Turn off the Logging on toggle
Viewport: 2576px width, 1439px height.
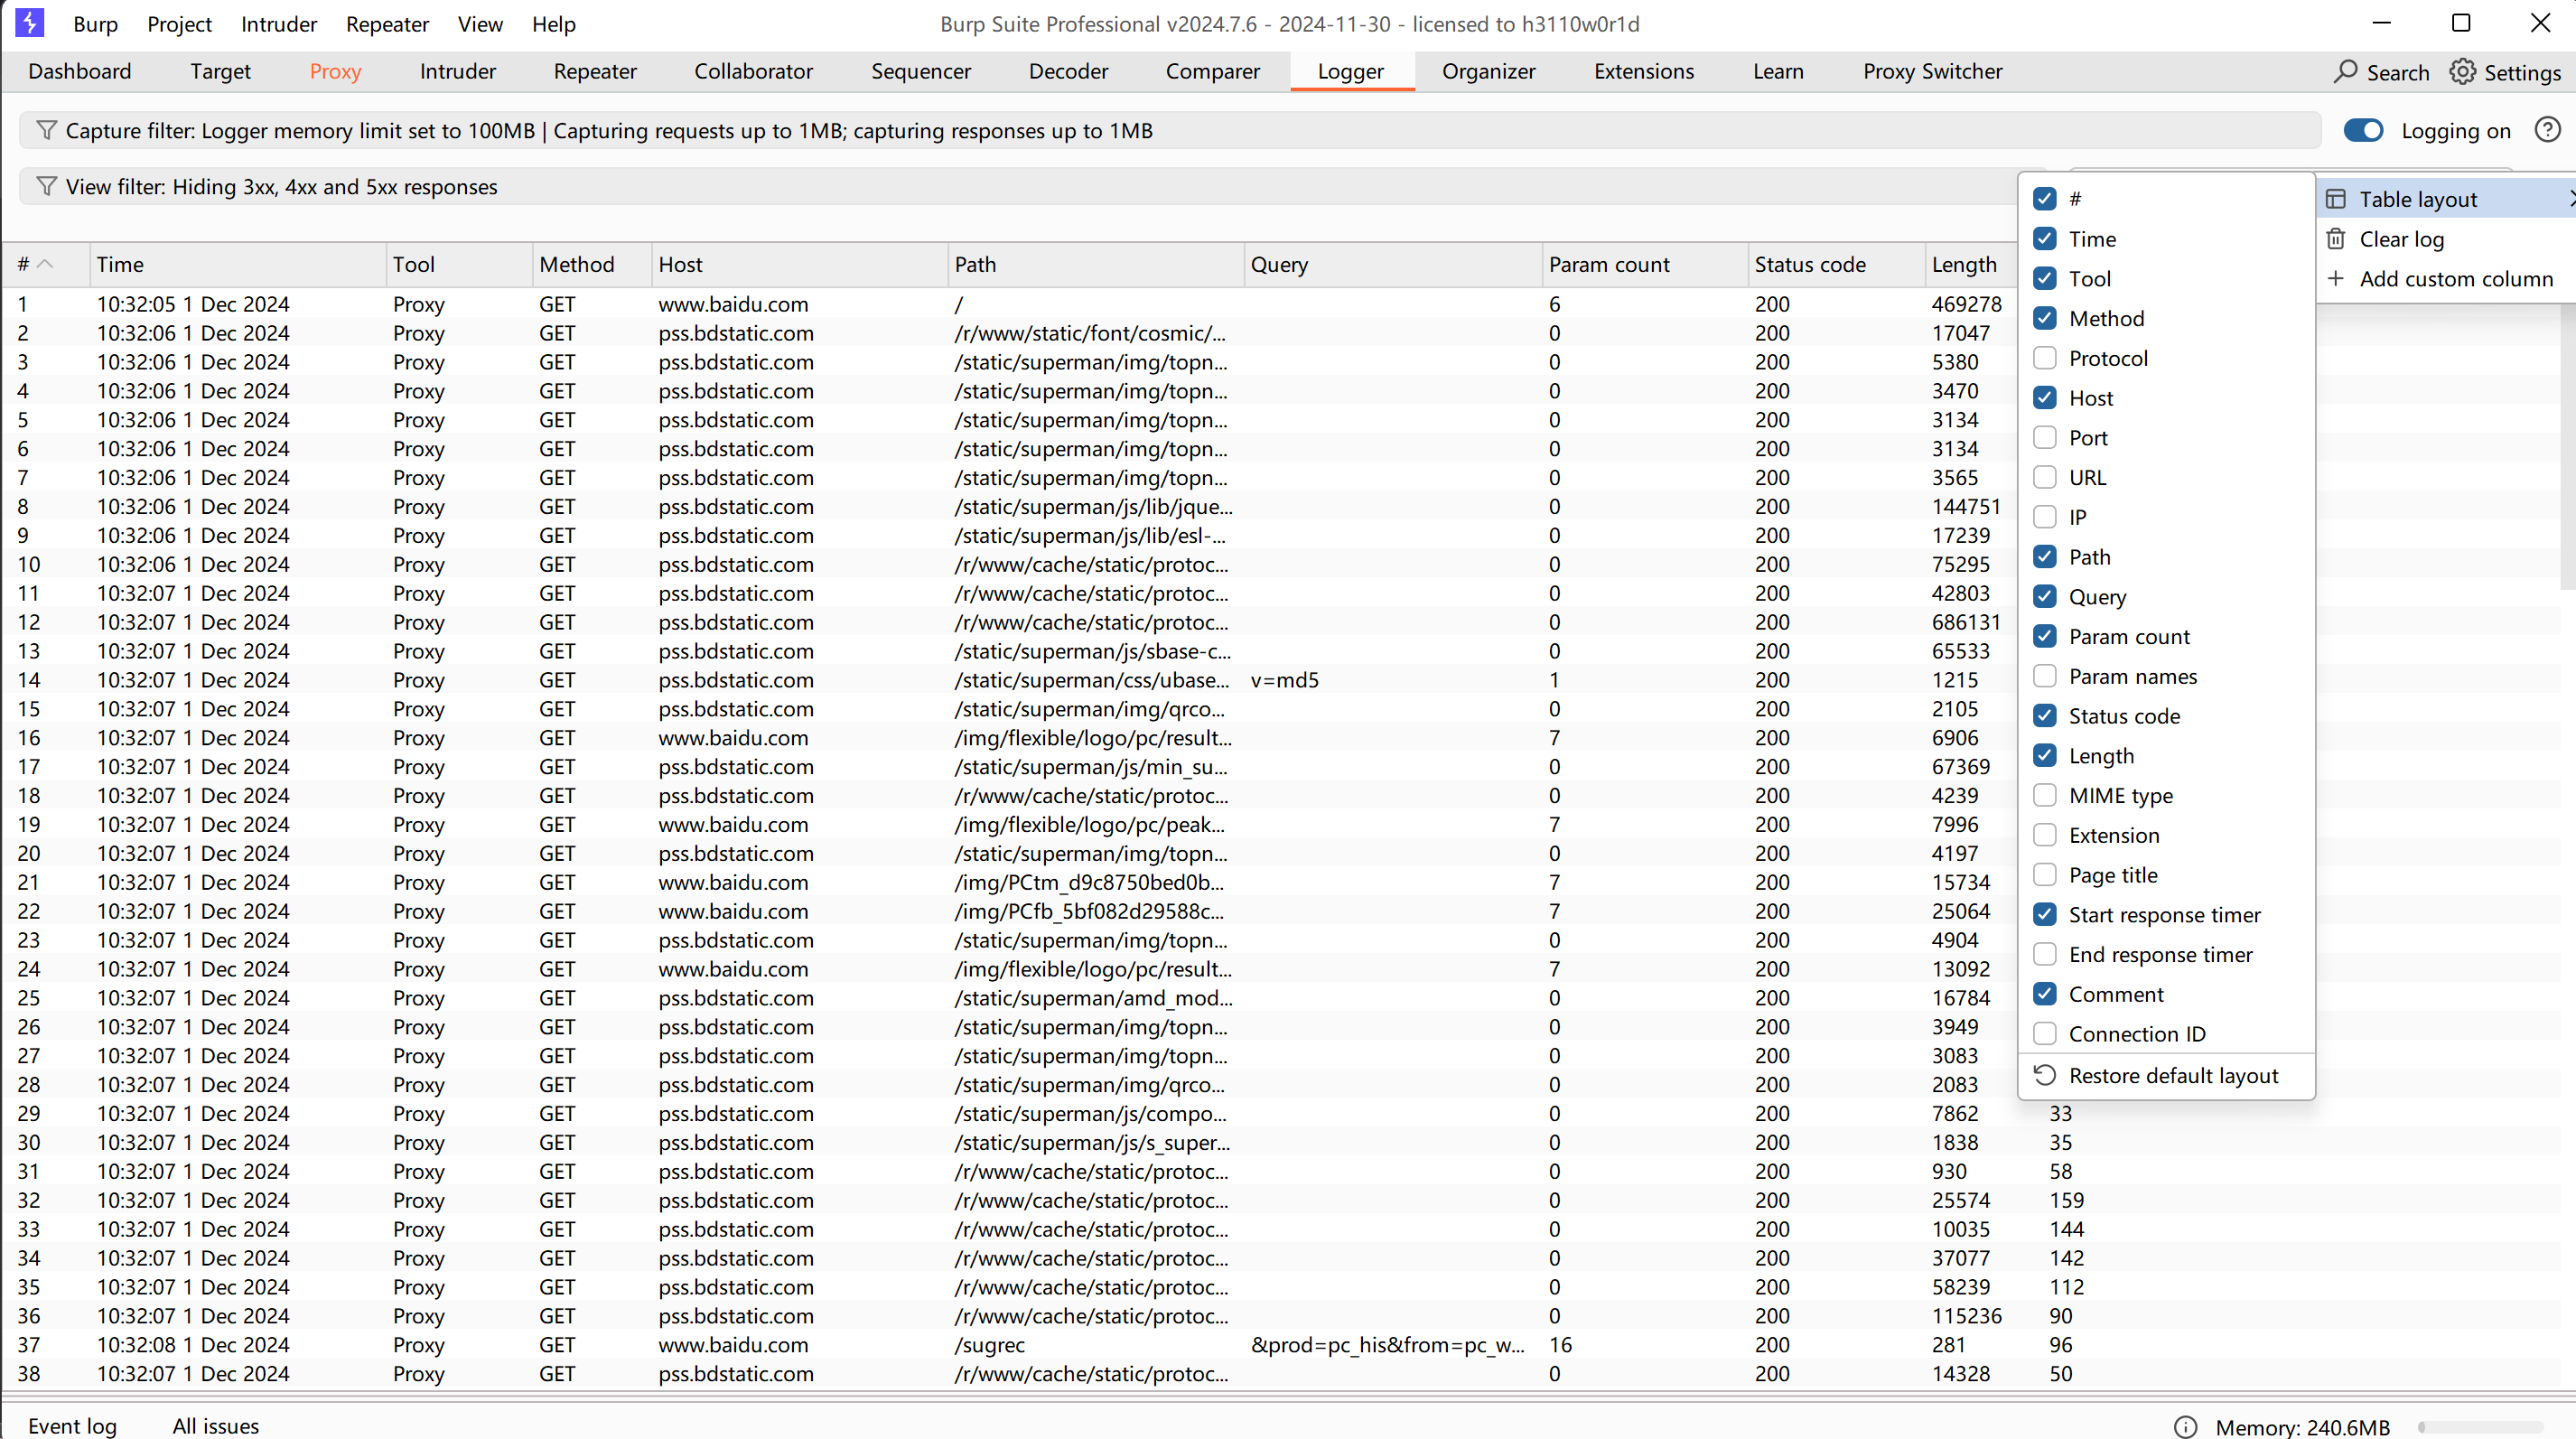point(2364,131)
